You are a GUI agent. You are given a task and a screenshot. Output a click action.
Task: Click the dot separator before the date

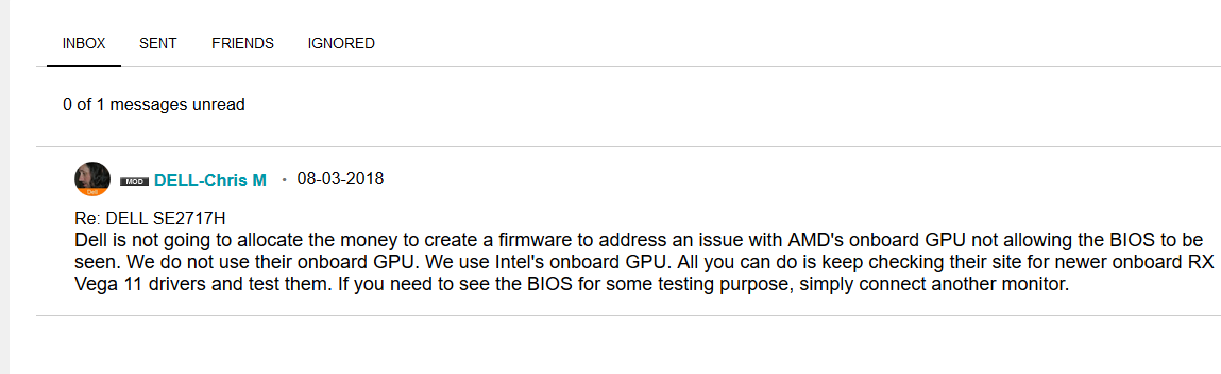click(284, 180)
